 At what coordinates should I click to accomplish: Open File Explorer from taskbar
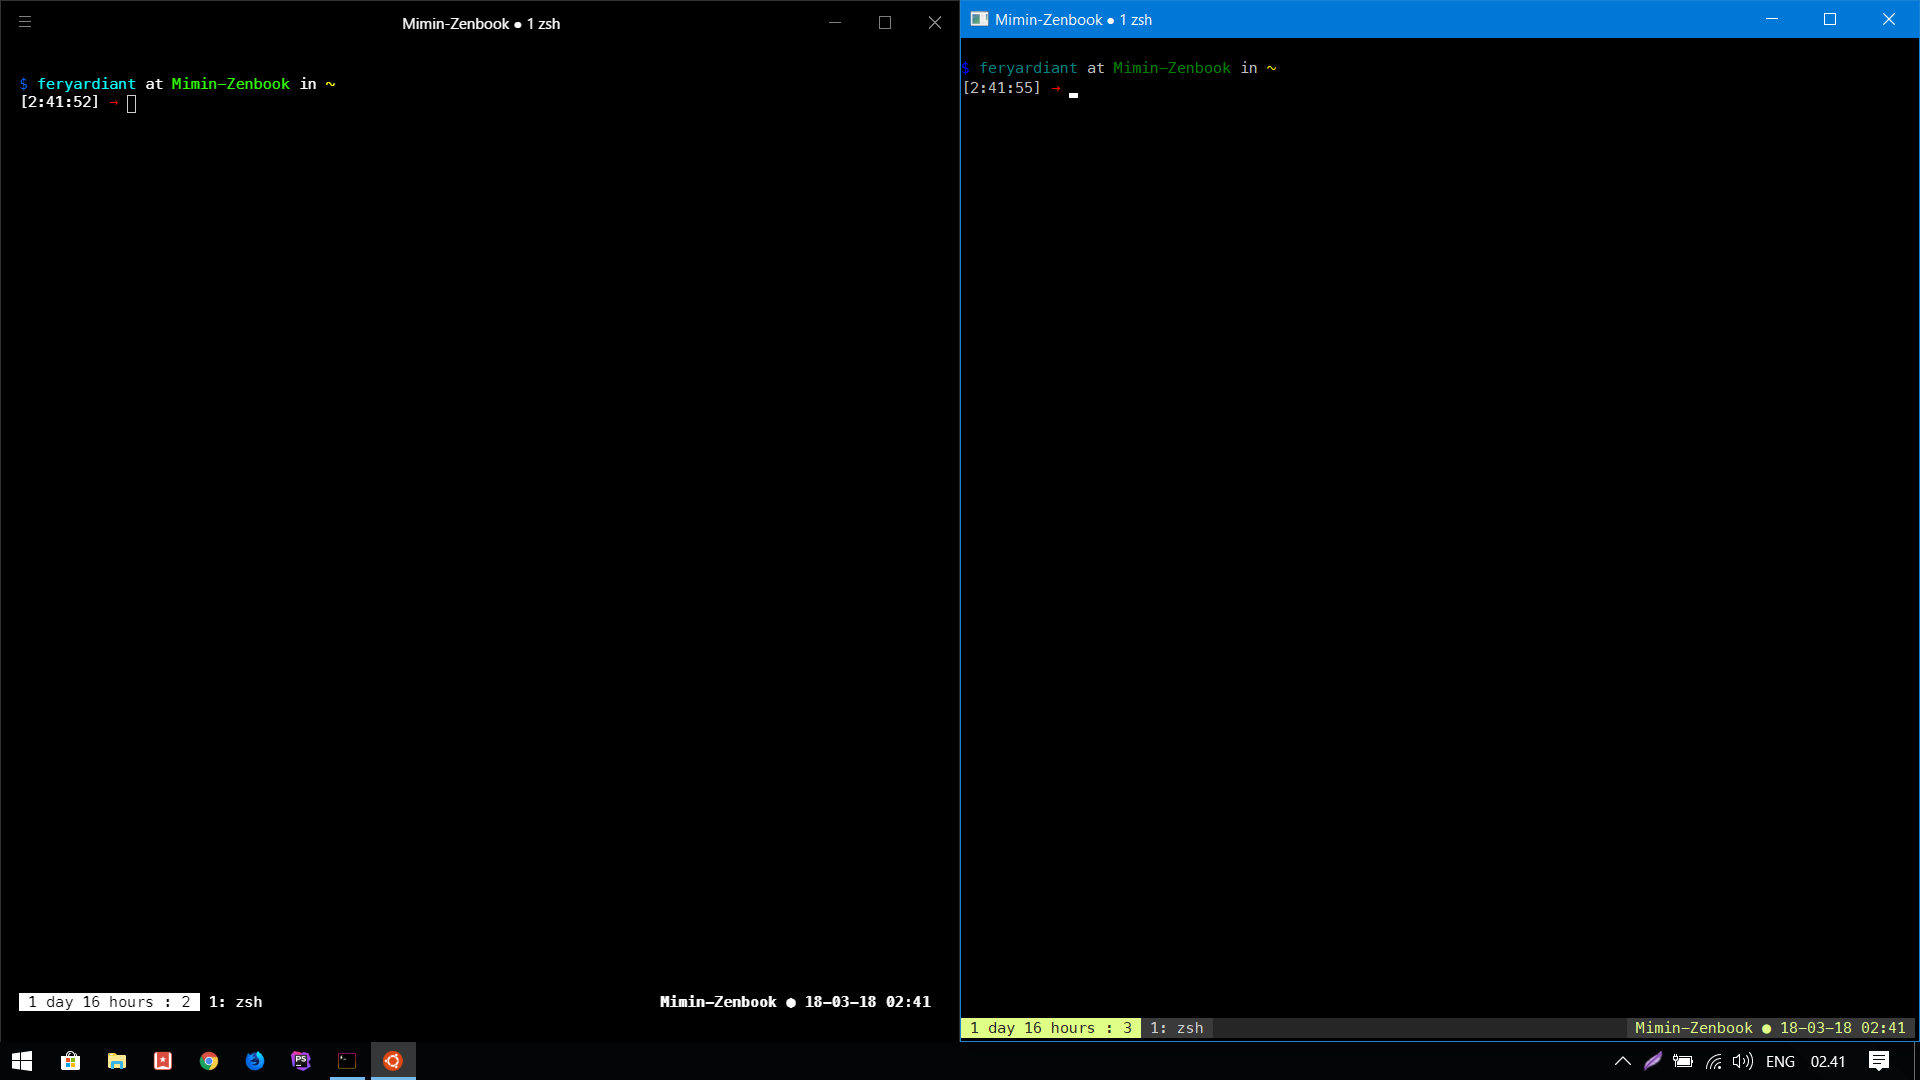[117, 1061]
